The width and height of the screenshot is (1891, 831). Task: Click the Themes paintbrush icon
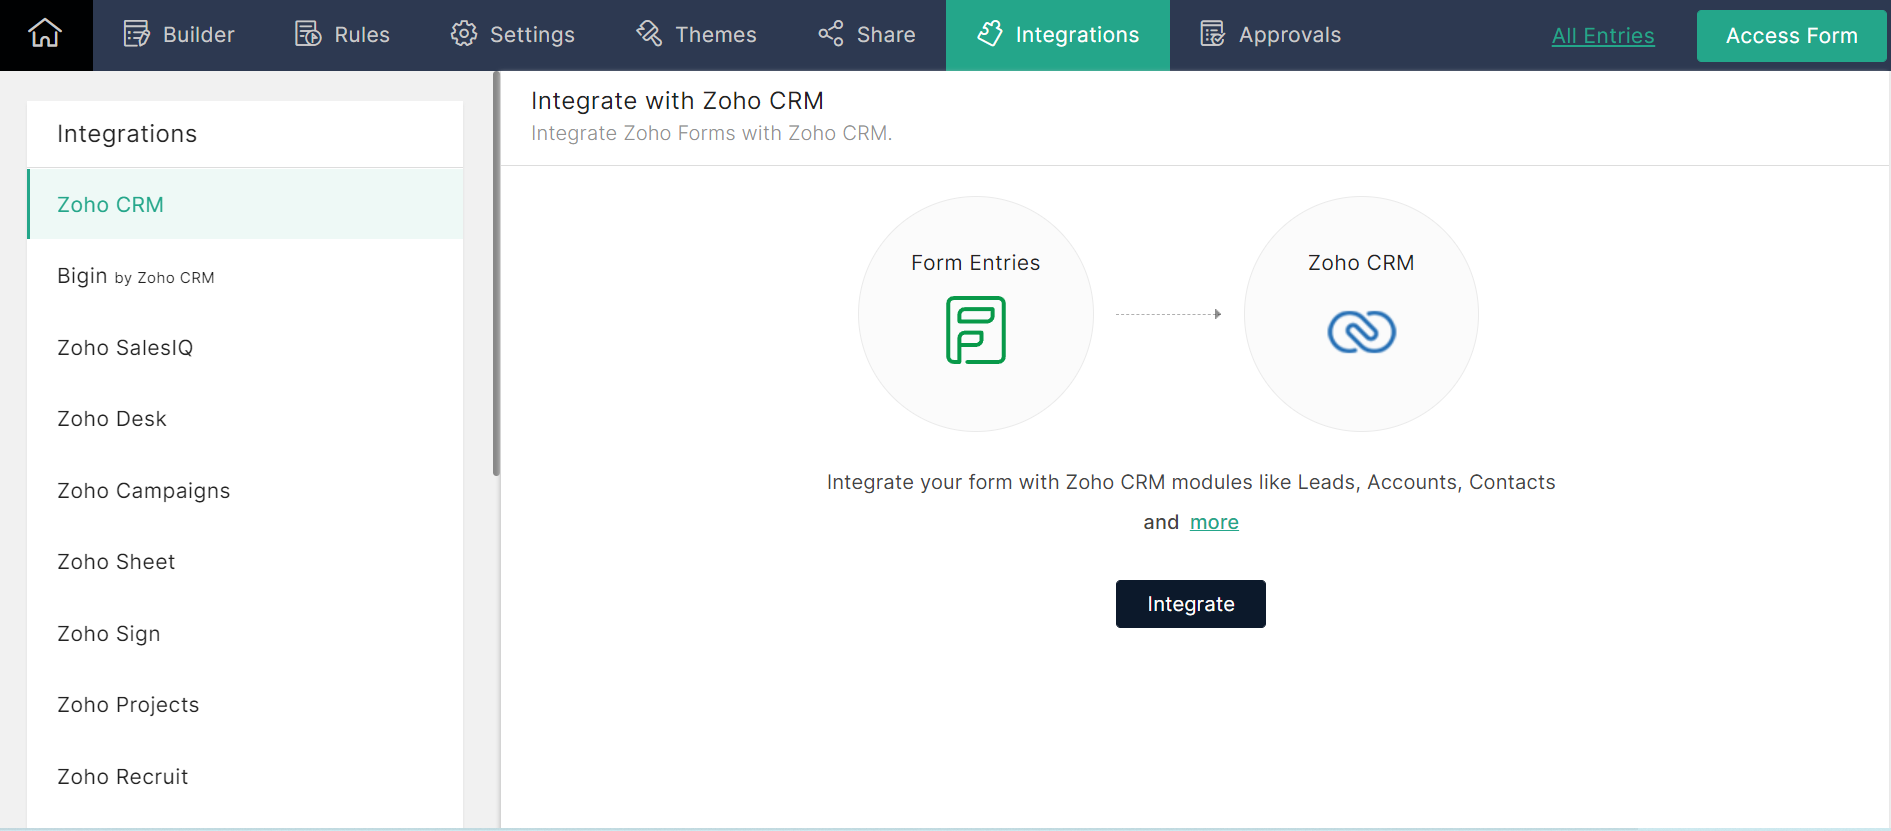coord(649,34)
